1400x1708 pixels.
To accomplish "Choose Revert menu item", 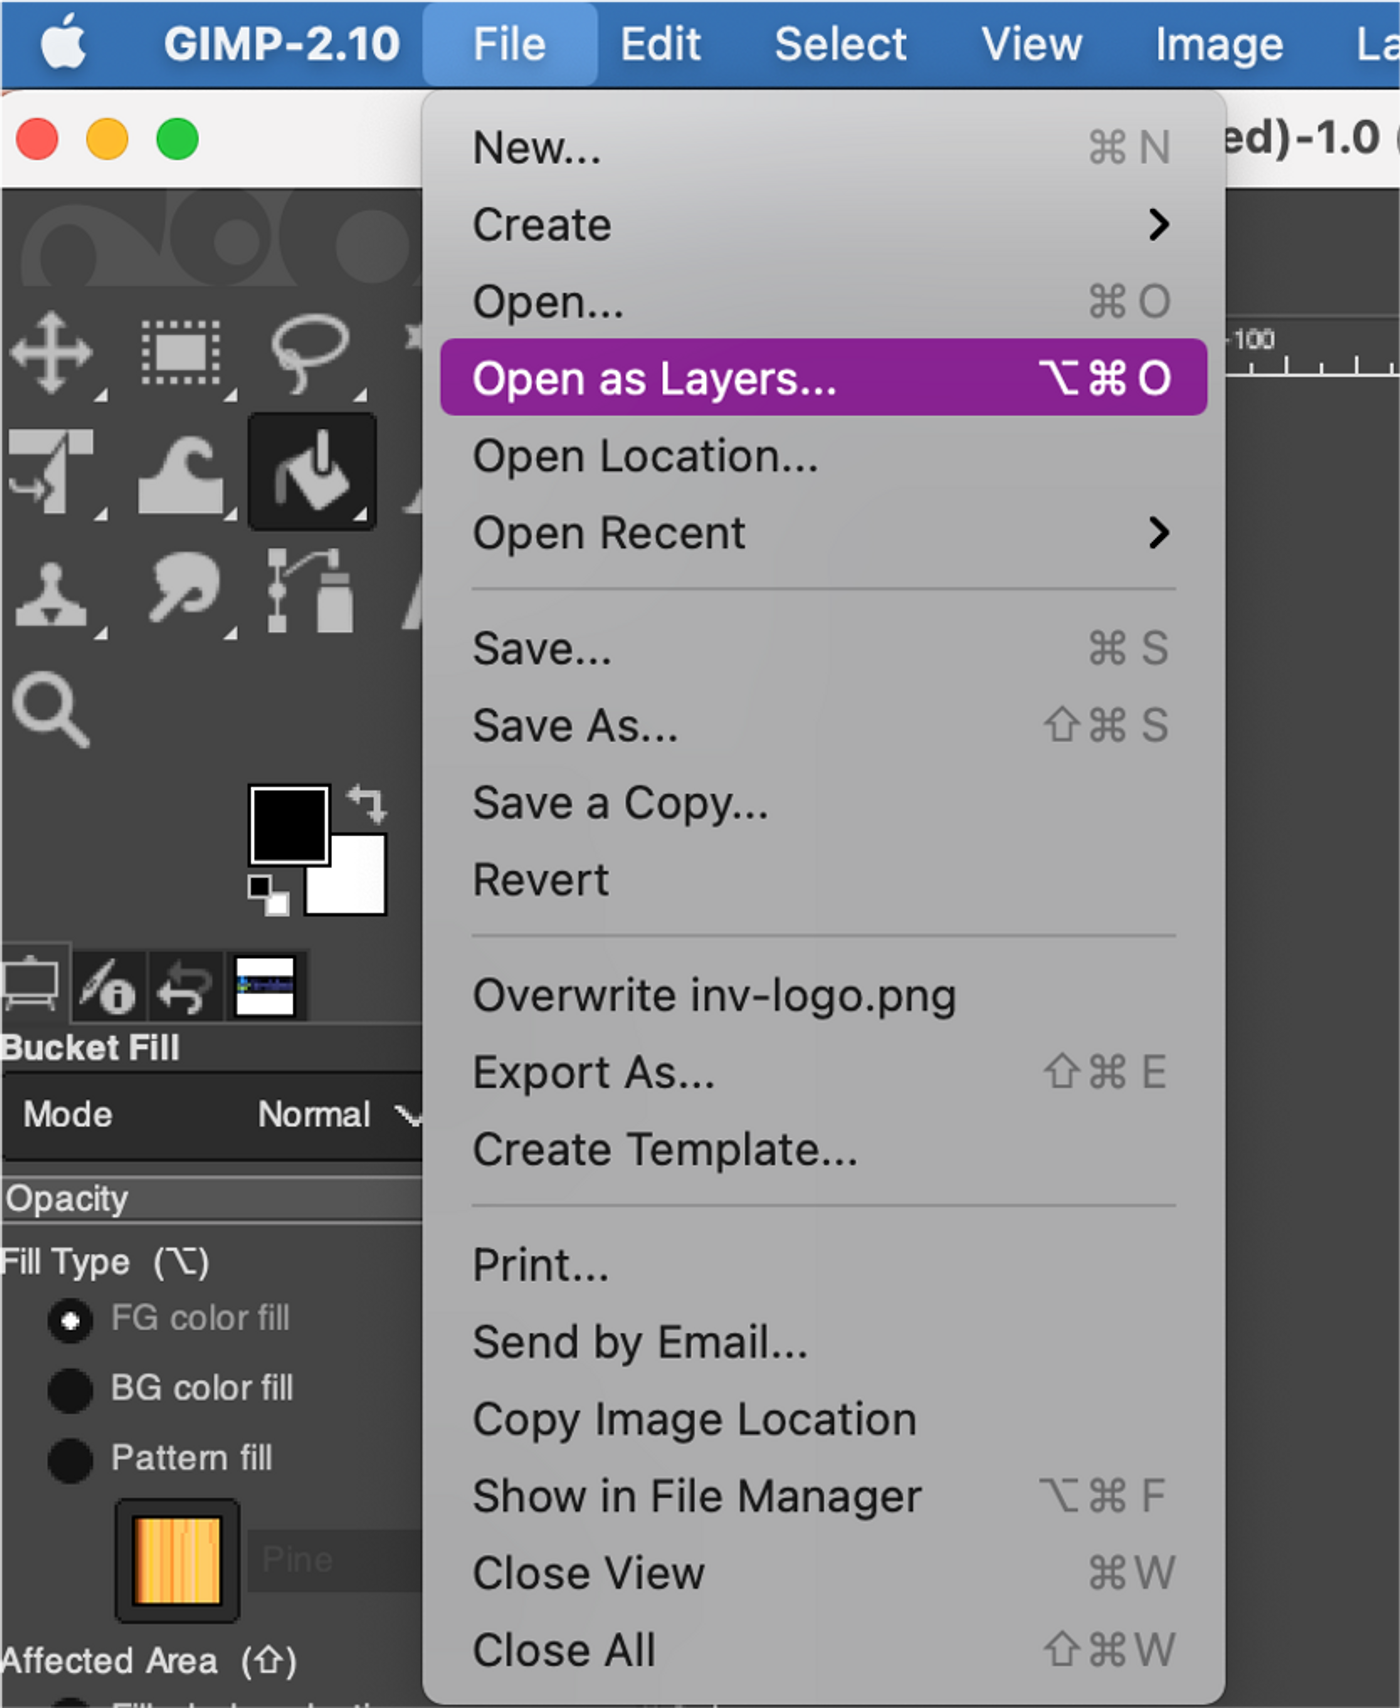I will click(x=823, y=879).
